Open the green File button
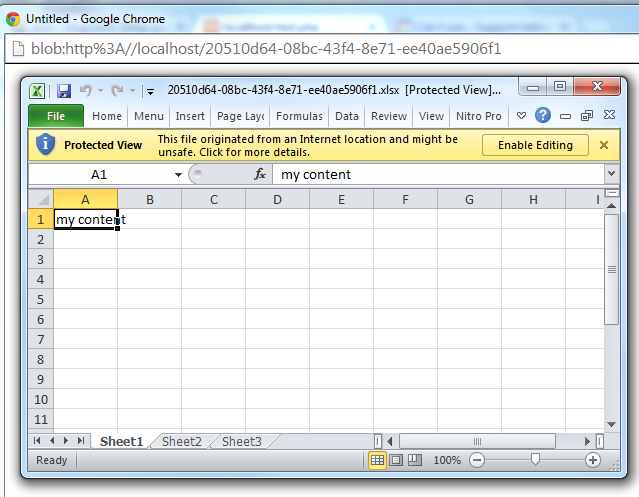639x497 pixels. tap(56, 116)
